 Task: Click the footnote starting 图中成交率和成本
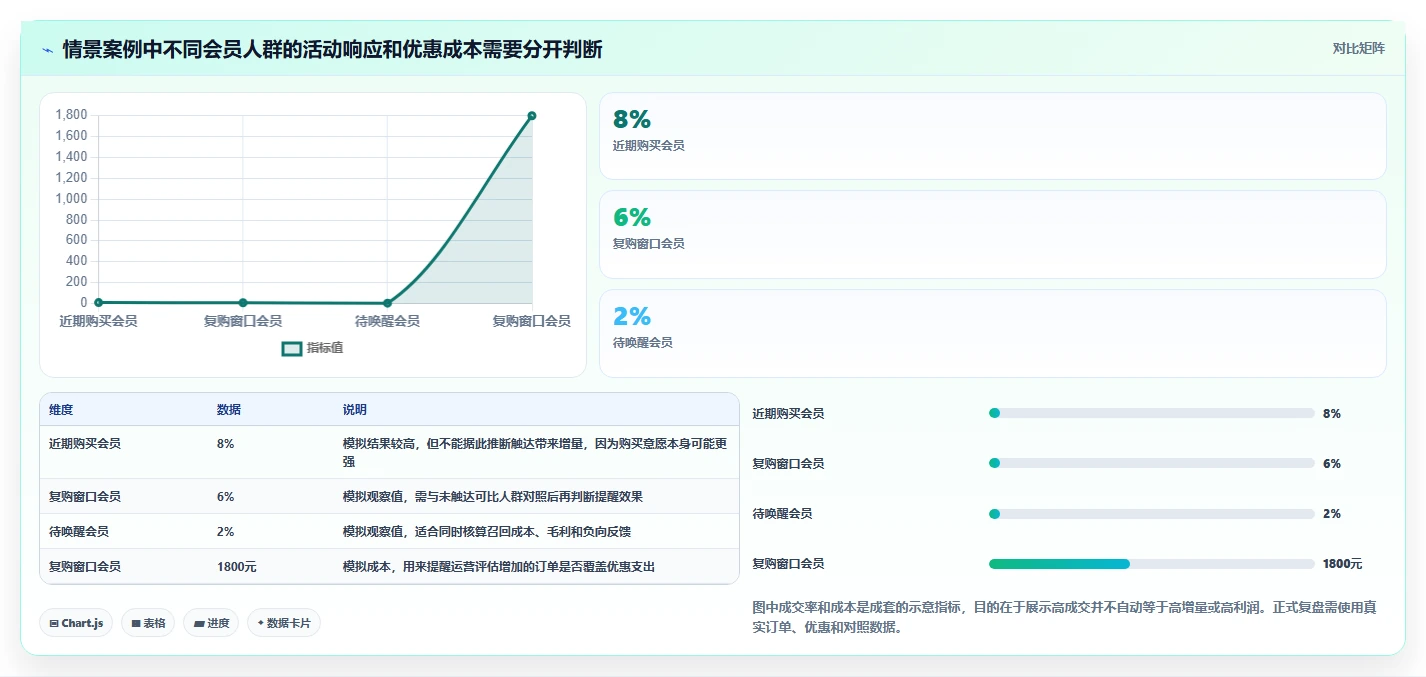[x=1064, y=617]
